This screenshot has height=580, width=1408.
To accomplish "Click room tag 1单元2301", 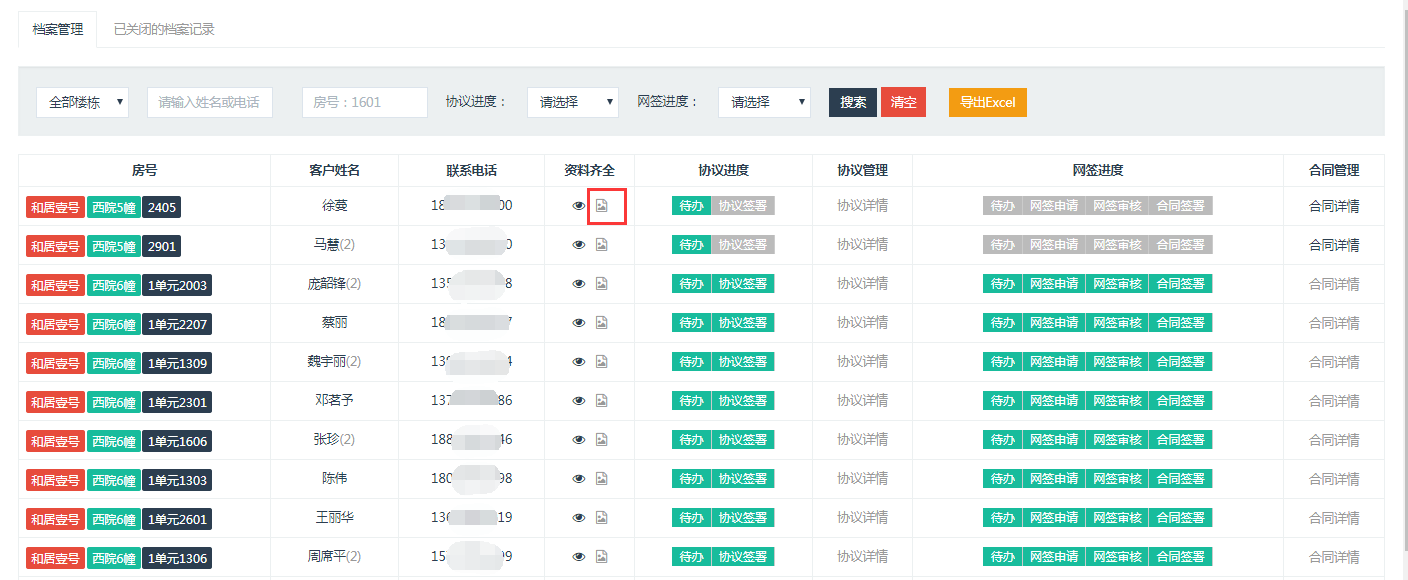I will pyautogui.click(x=177, y=402).
